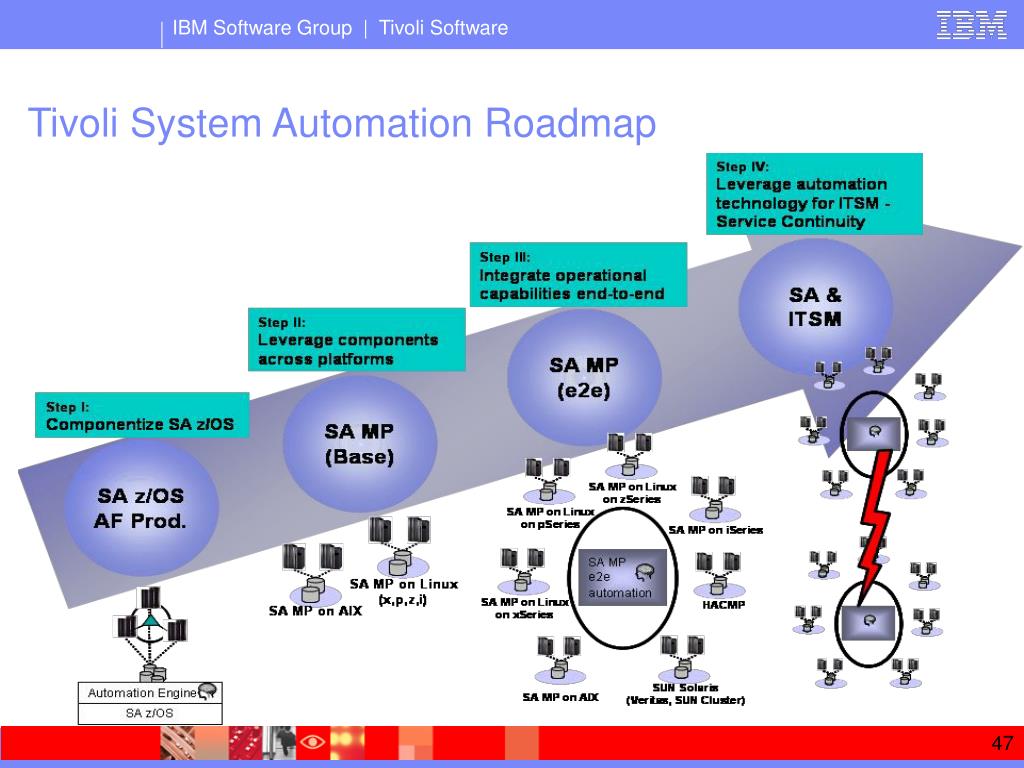Click the SA z/OS AF Prod. sphere
1024x768 pixels.
pos(141,508)
